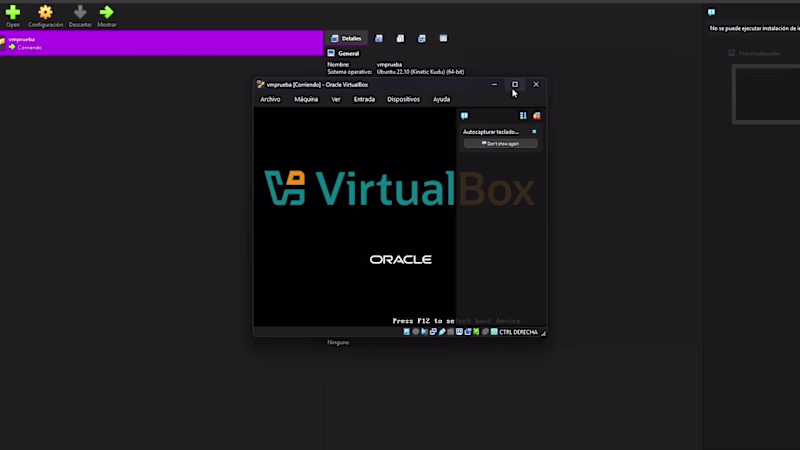Viewport: 800px width, 450px height.
Task: Click the Descartar down-arrow icon
Action: [x=80, y=12]
